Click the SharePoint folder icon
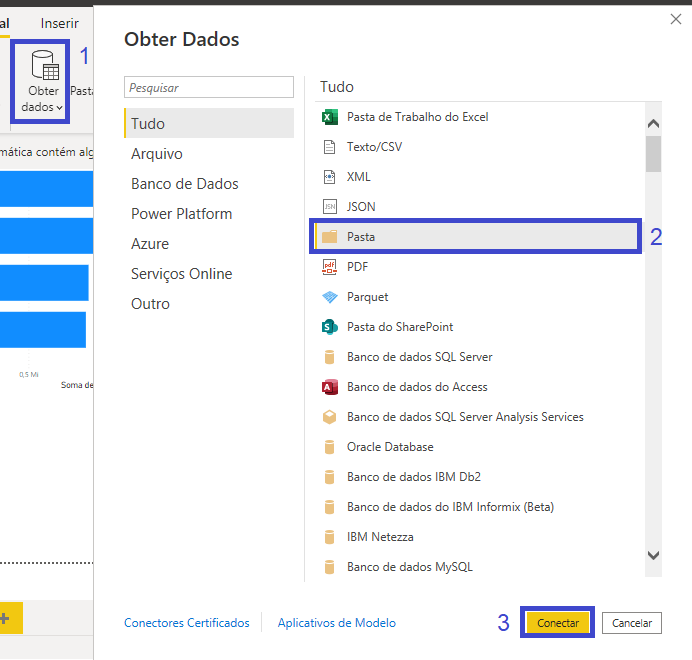 point(330,327)
